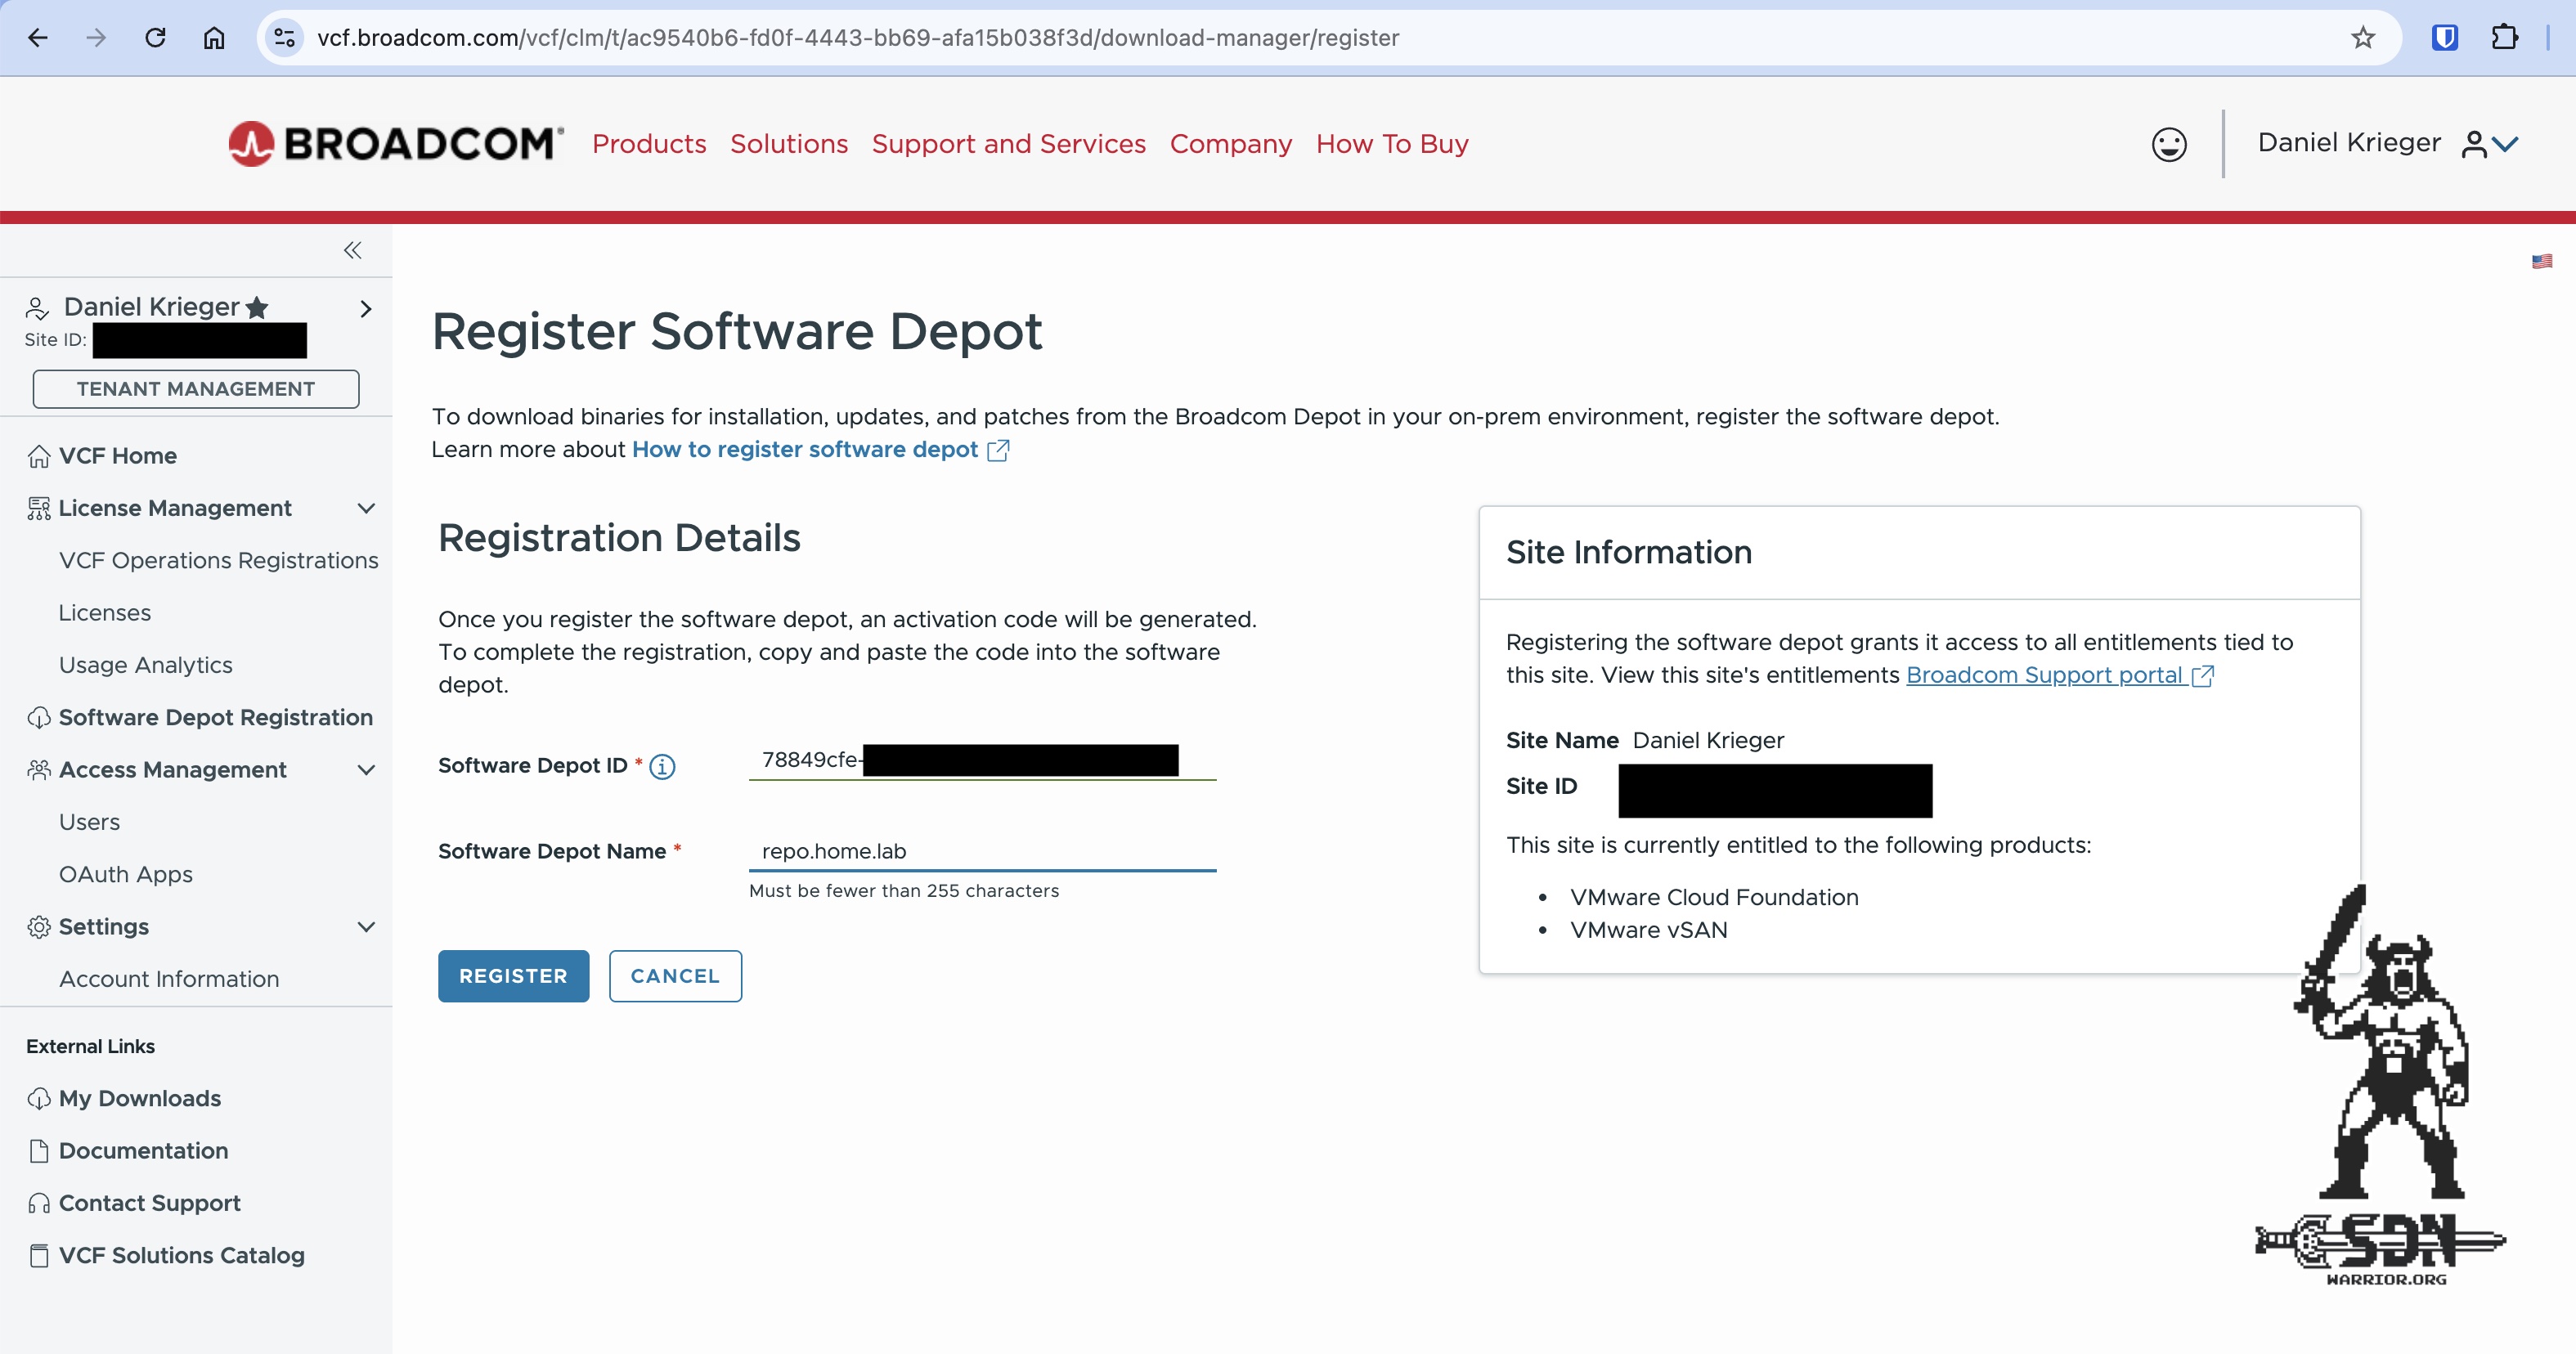Open the Company menu
This screenshot has height=1354, width=2576.
[x=1231, y=144]
